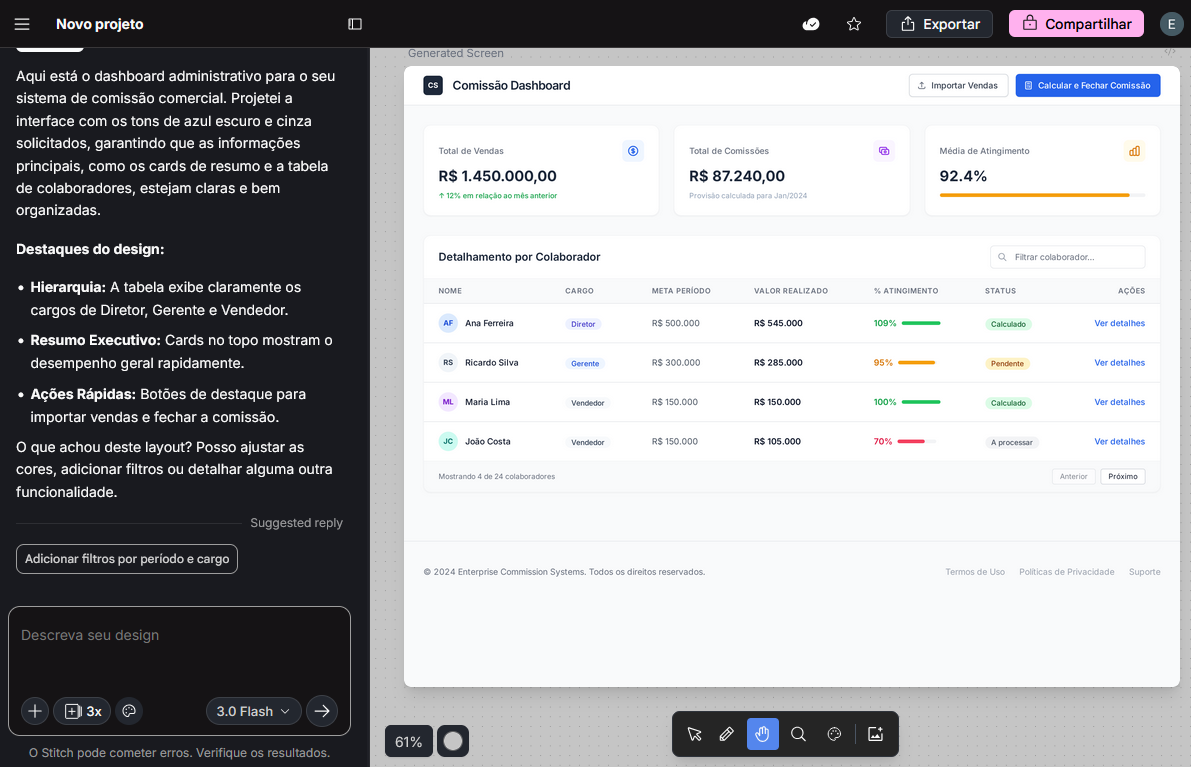Click the 61% zoom level indicator

click(x=409, y=741)
